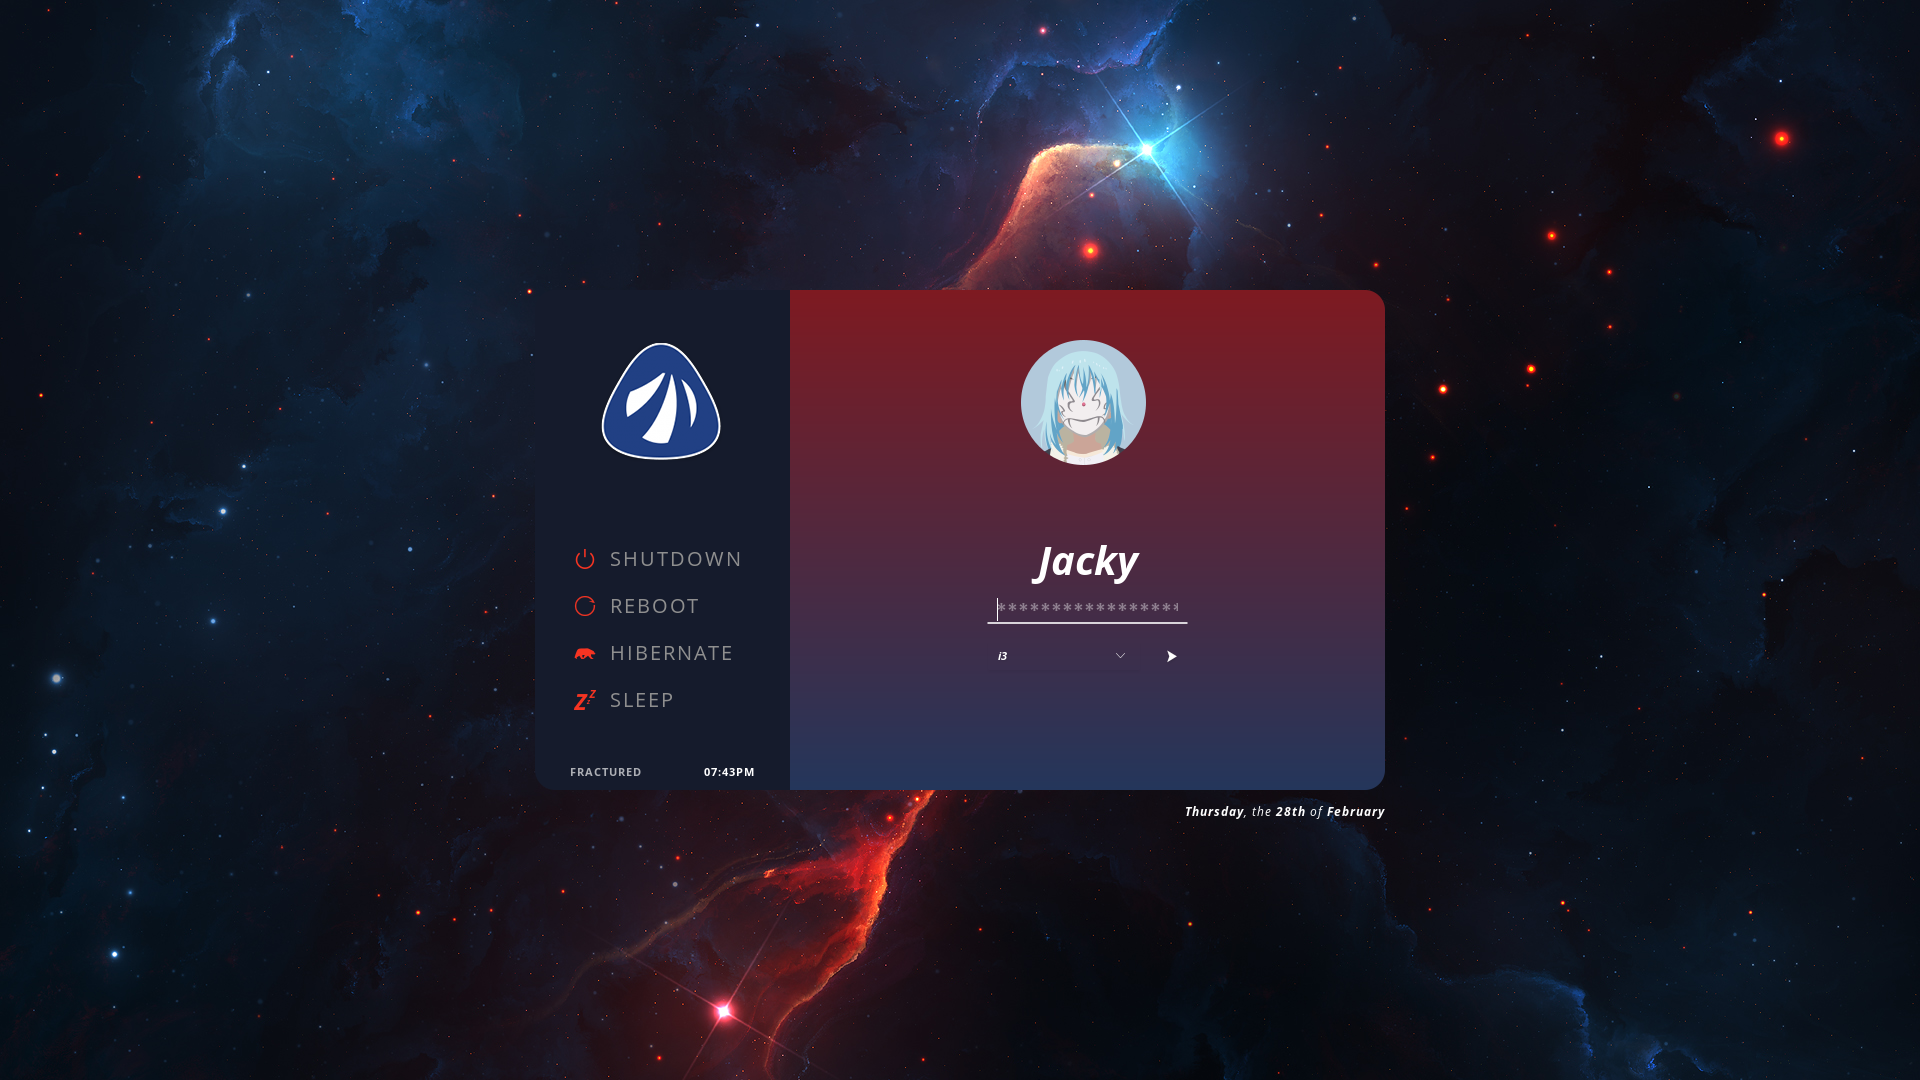Click Jacky's circular avatar picture
The height and width of the screenshot is (1080, 1920).
tap(1083, 402)
